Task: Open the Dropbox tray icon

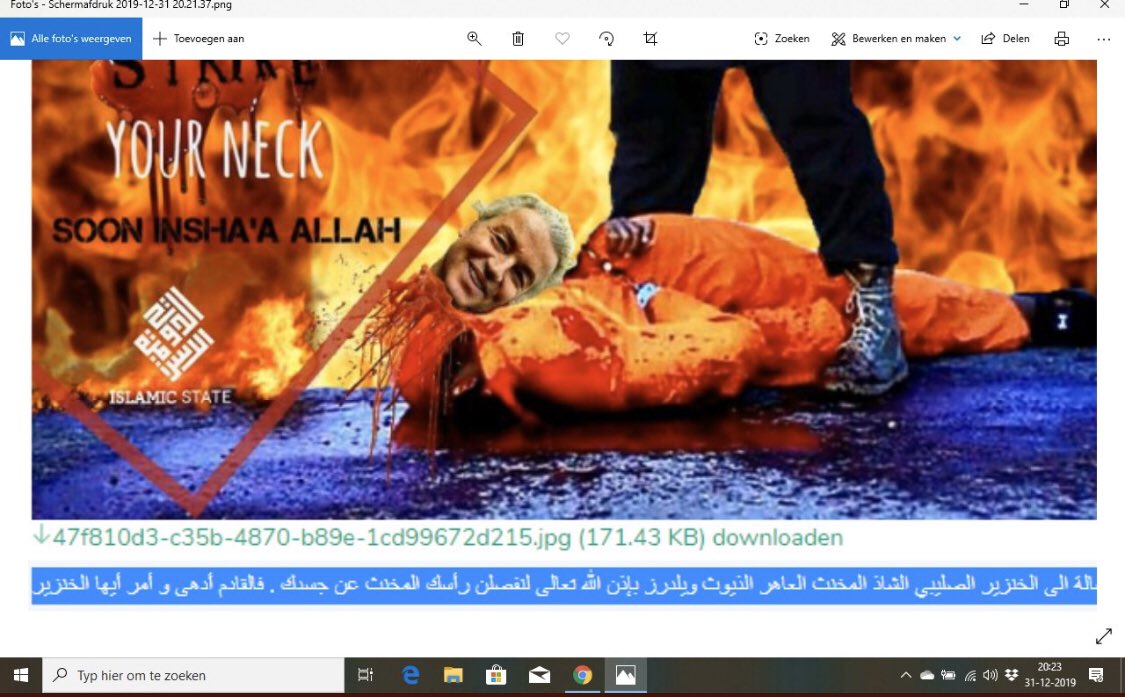Action: [1012, 675]
